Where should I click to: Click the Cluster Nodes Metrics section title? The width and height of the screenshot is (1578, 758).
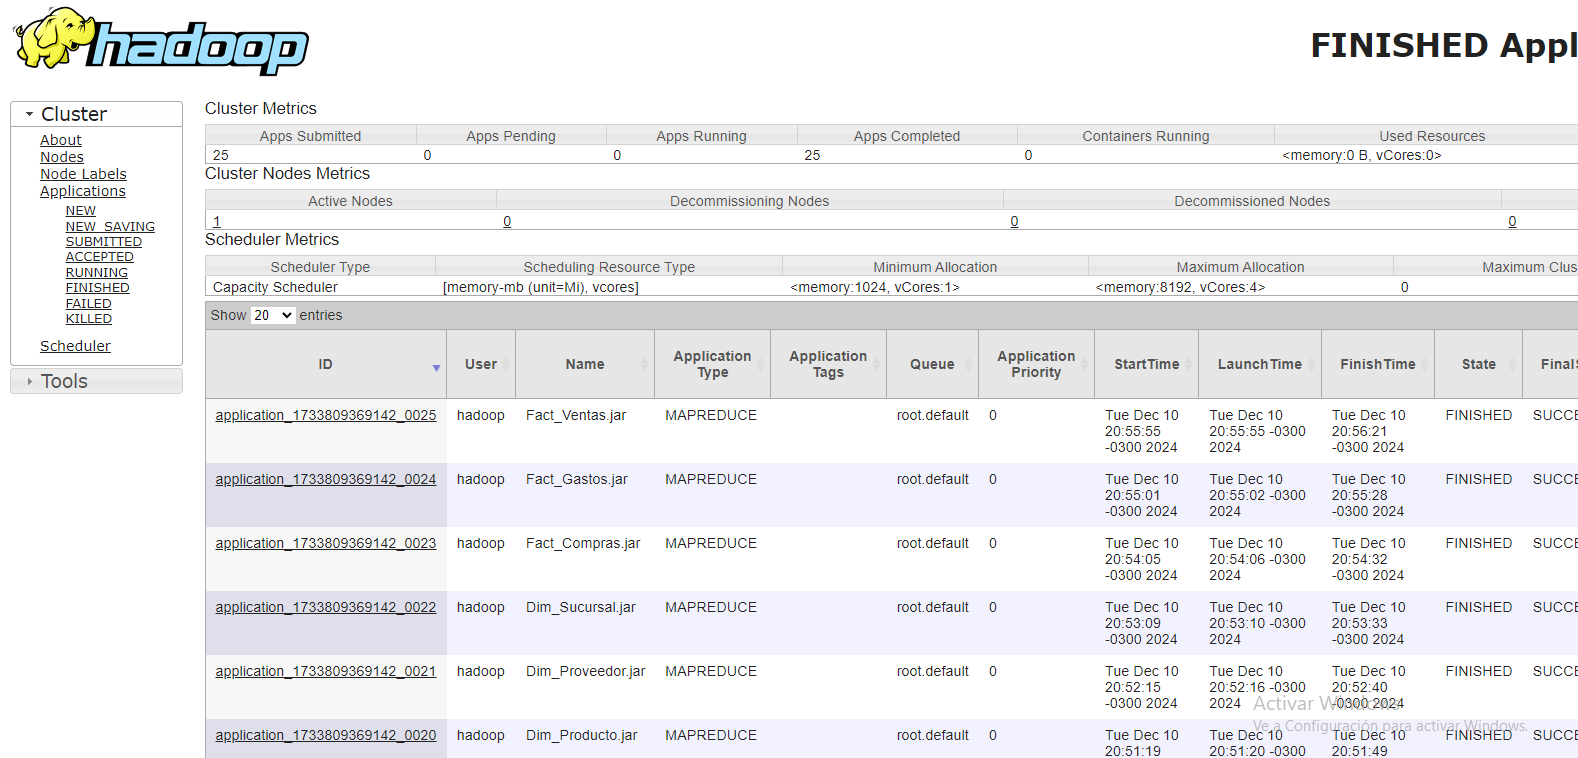point(287,173)
